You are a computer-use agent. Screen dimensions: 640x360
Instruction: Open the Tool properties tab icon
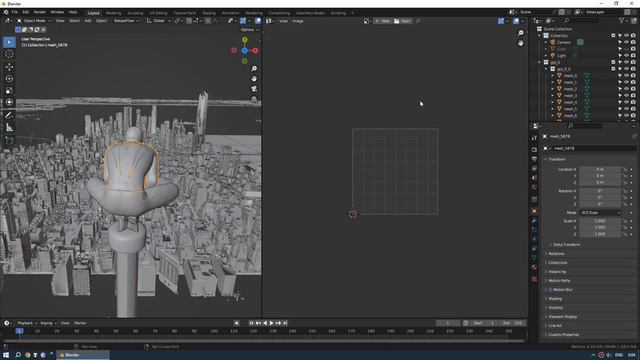tap(534, 138)
